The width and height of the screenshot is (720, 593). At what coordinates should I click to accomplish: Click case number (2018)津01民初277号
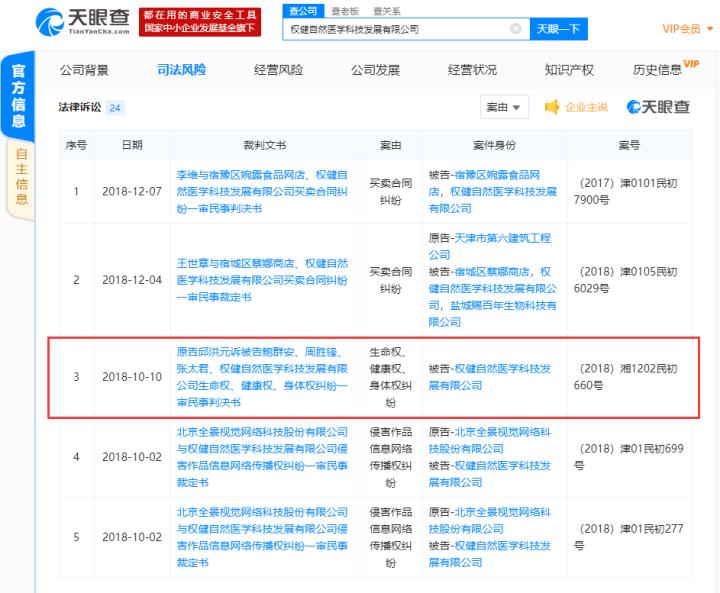tap(628, 537)
